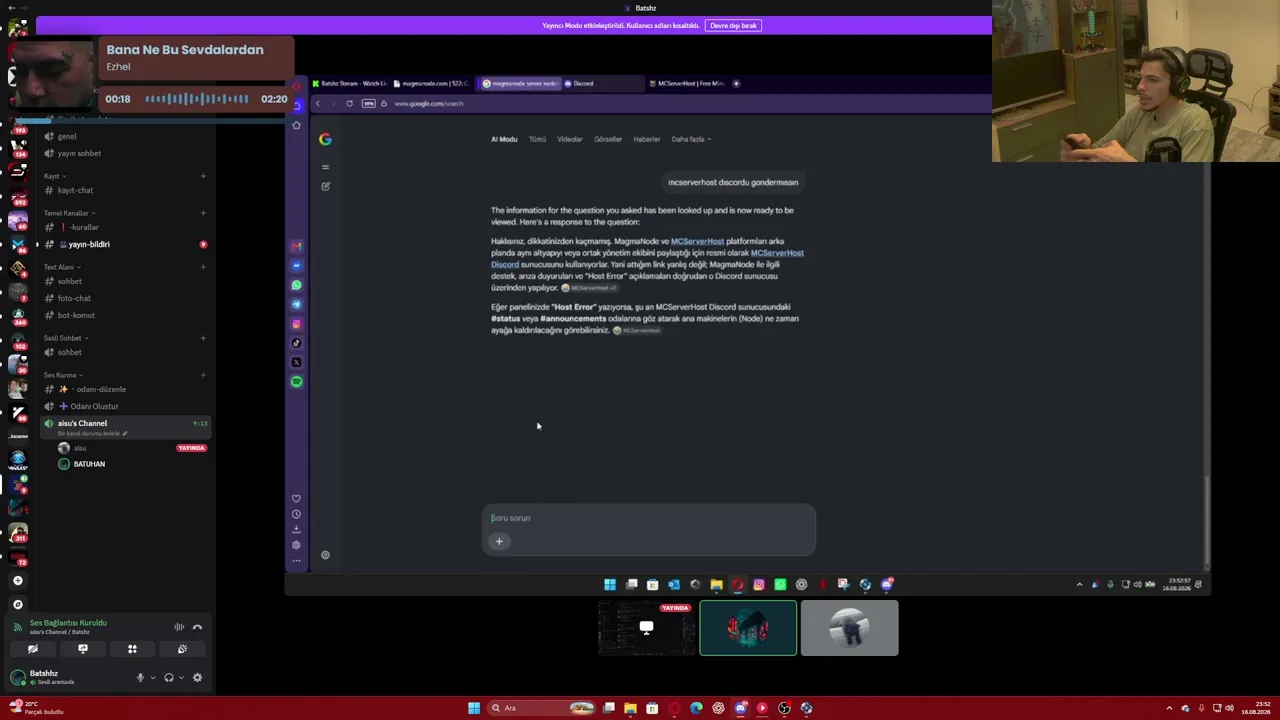
Task: Click the plus attach button below input
Action: [499, 541]
